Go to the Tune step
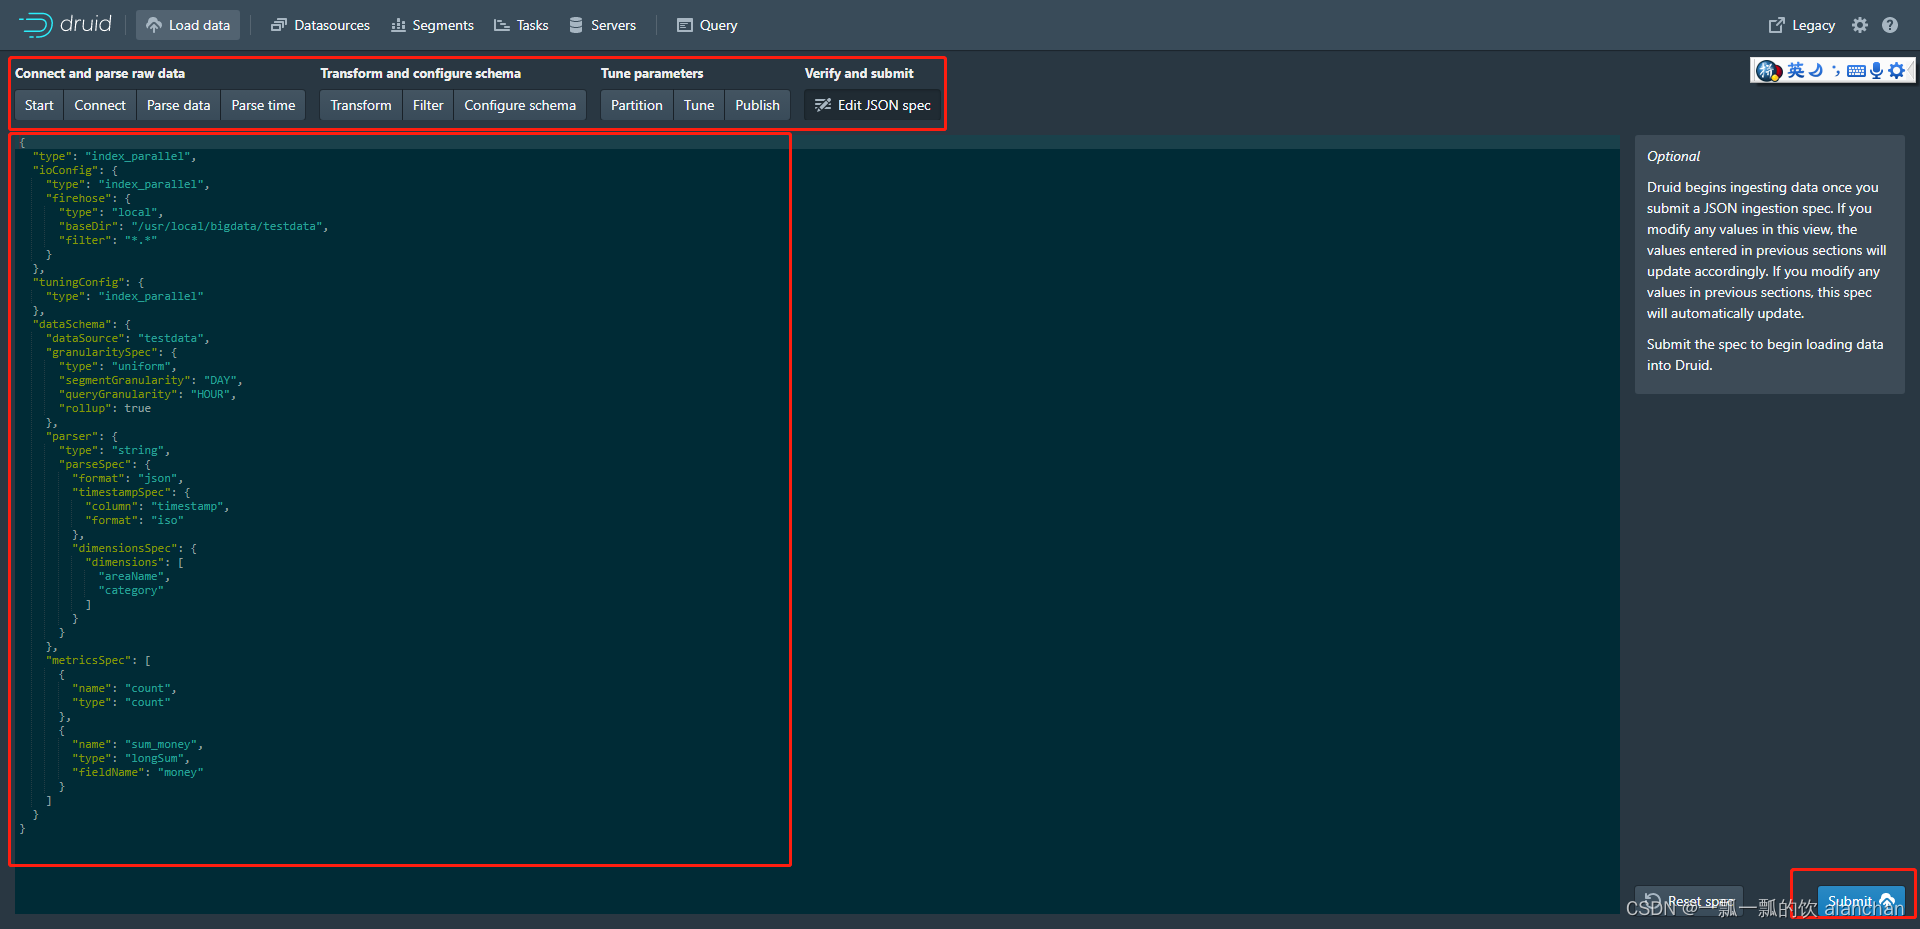The width and height of the screenshot is (1920, 929). click(699, 105)
